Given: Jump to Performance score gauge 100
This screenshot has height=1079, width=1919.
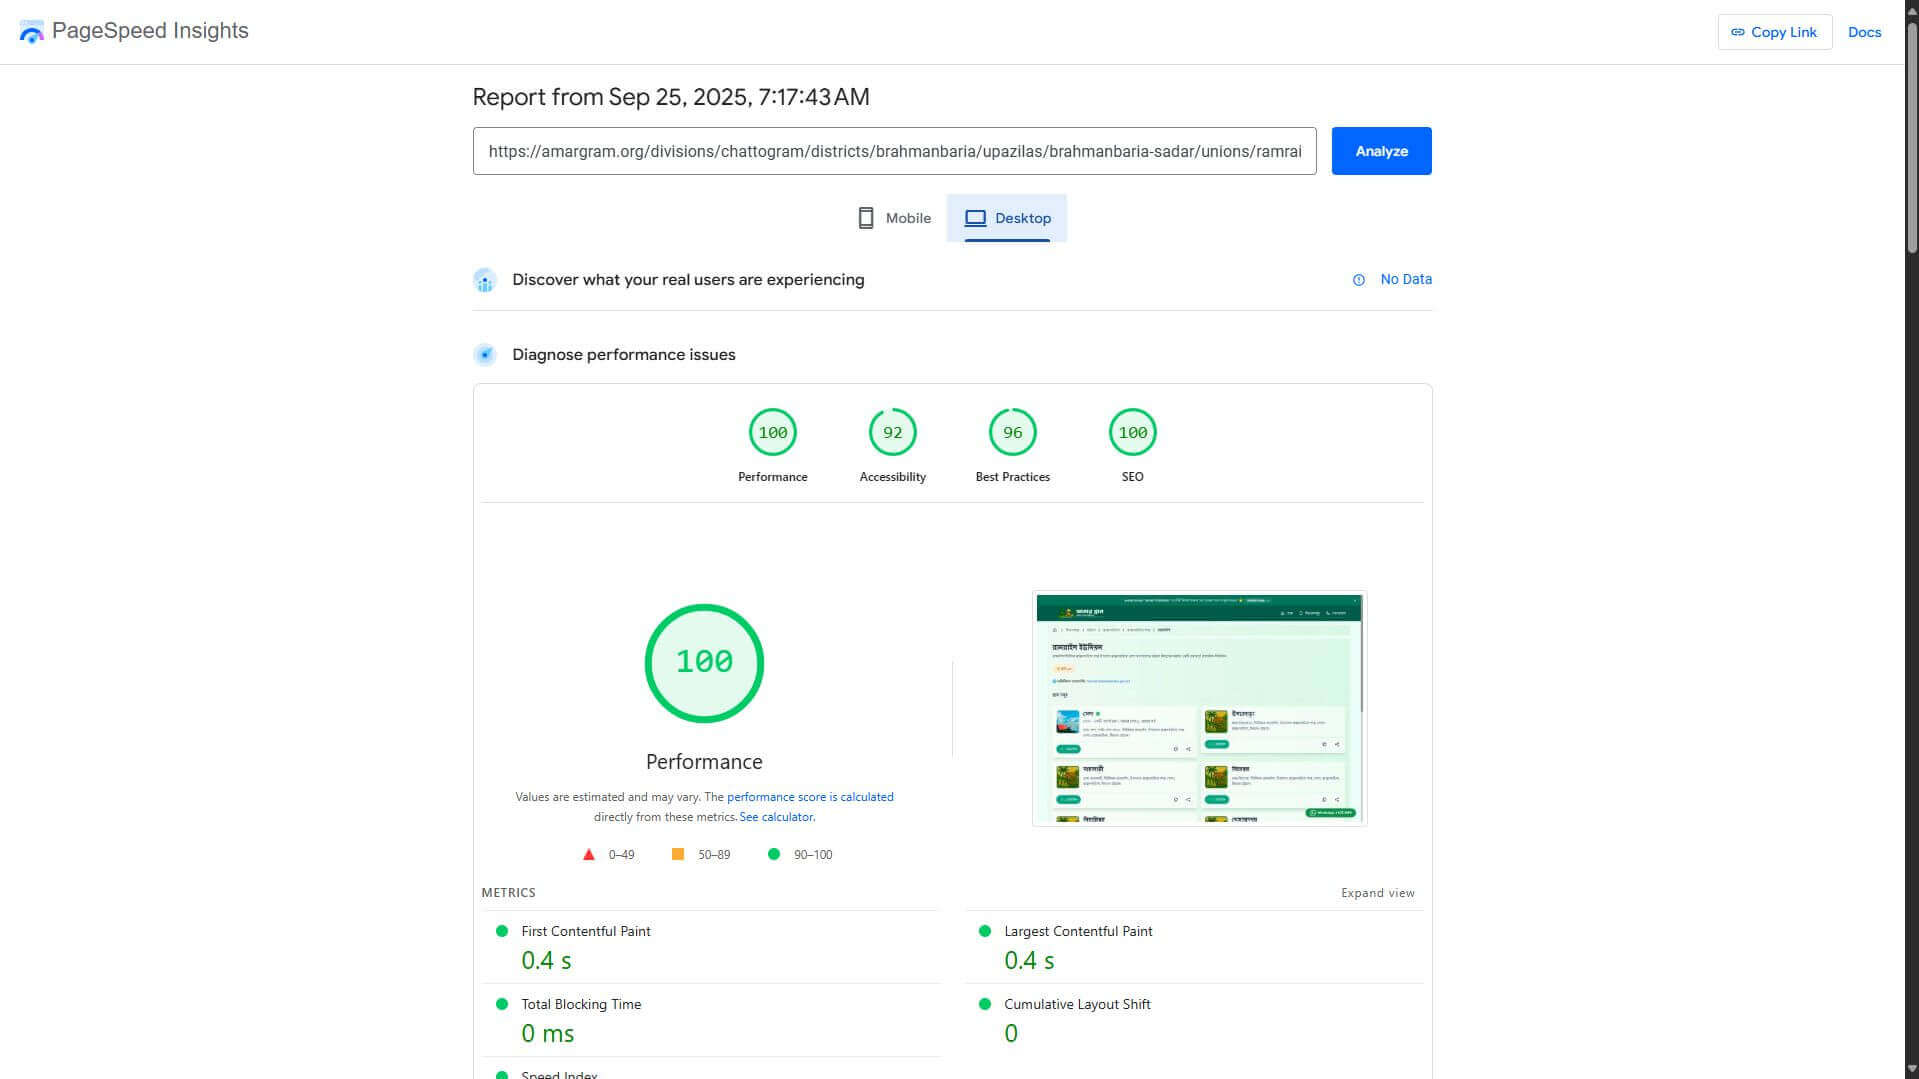Looking at the screenshot, I should click(772, 432).
